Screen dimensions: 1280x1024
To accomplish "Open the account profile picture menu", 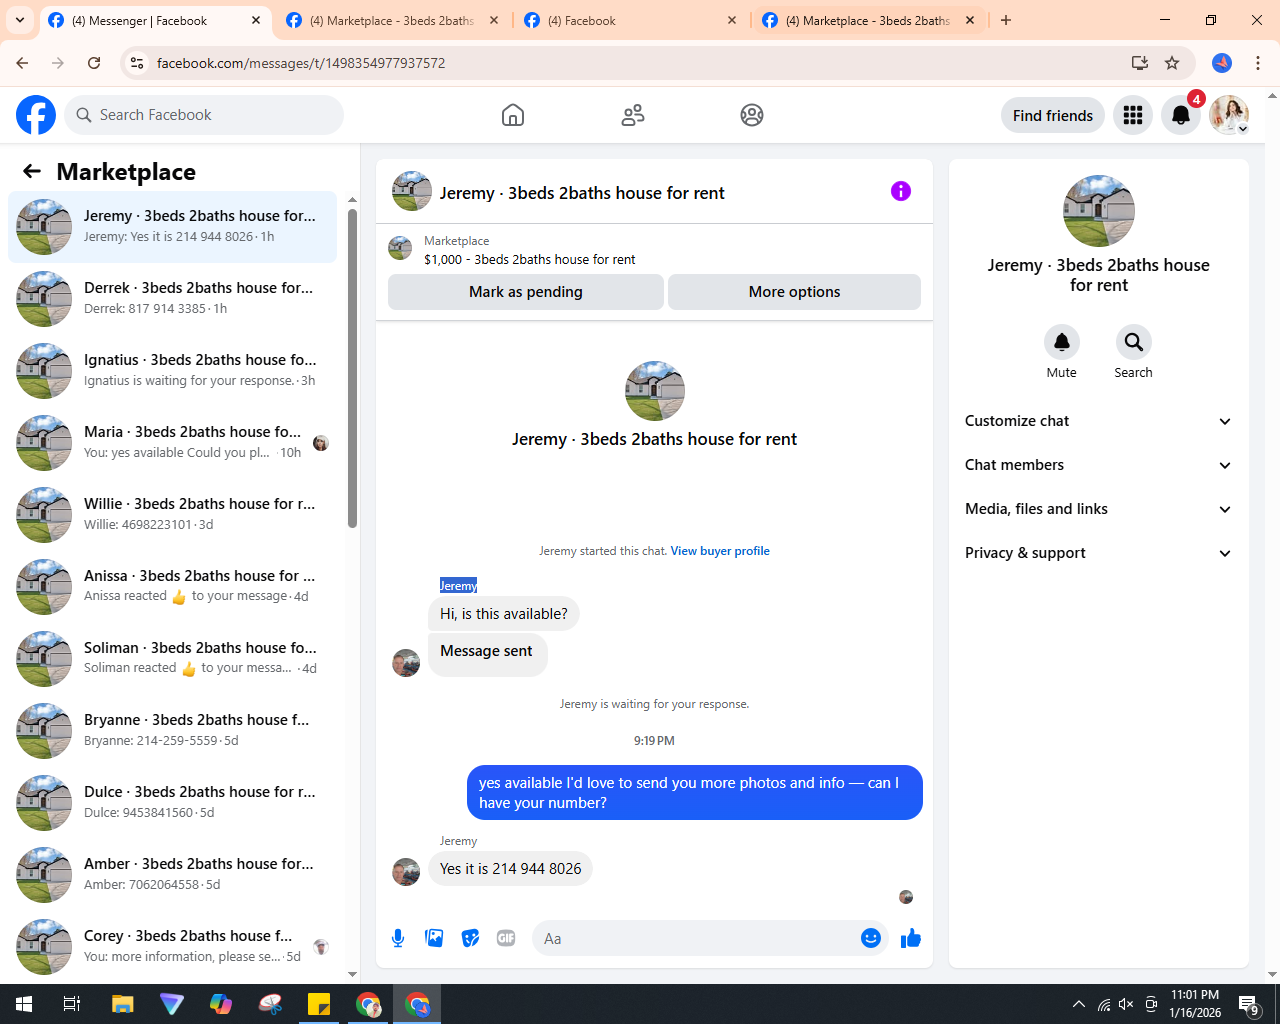I will [1229, 115].
